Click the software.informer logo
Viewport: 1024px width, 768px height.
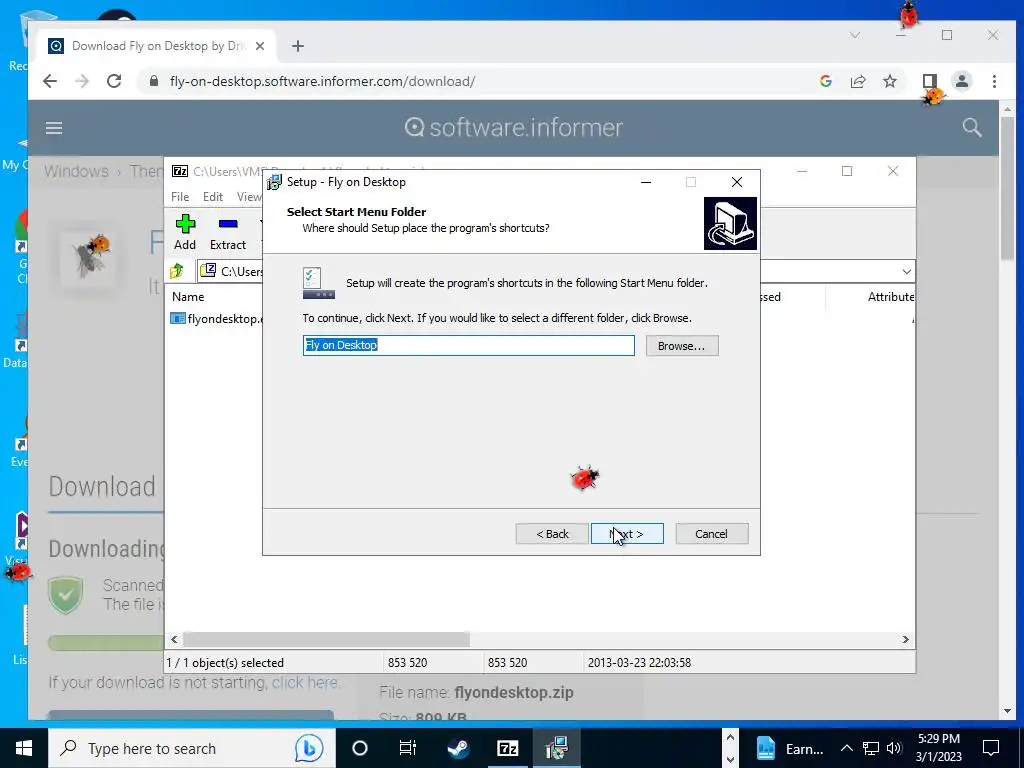(x=513, y=127)
